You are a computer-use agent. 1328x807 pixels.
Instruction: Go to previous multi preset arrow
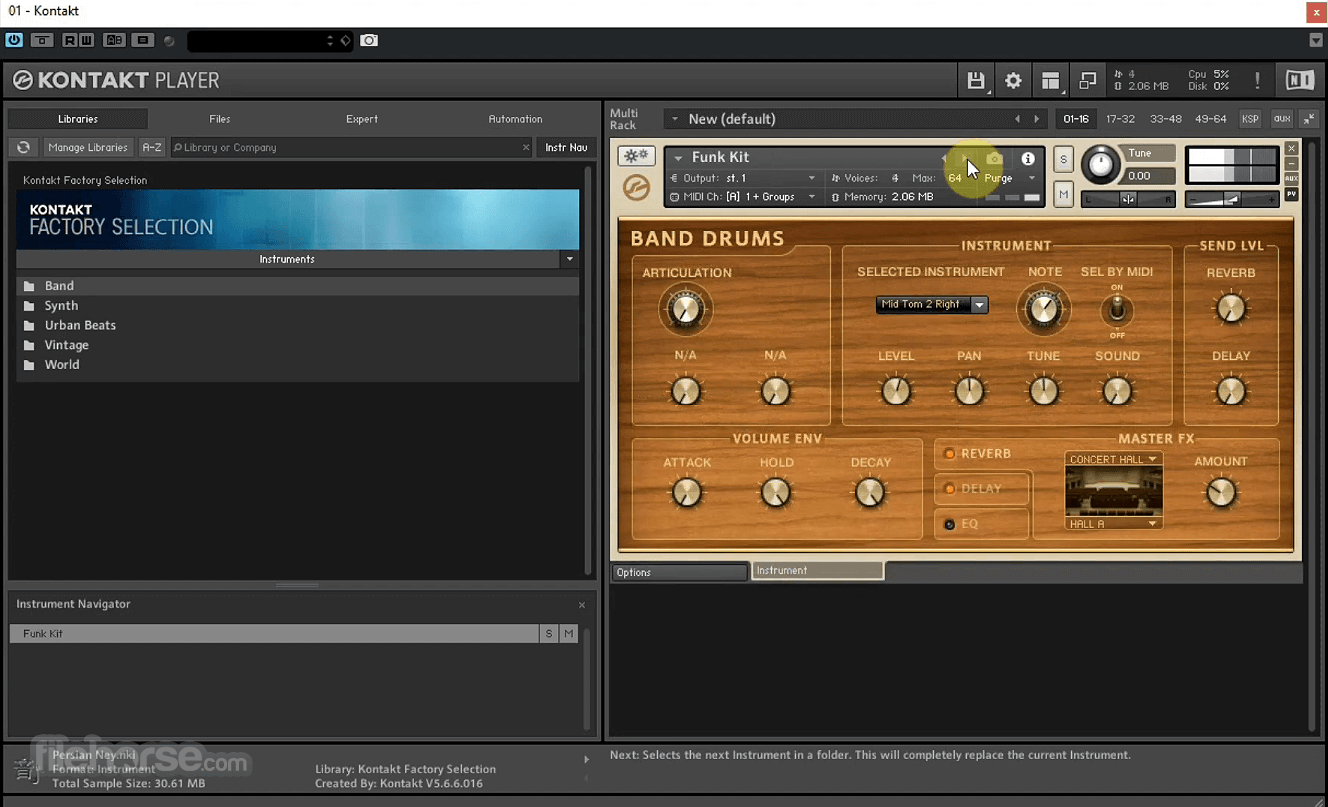pos(1017,119)
